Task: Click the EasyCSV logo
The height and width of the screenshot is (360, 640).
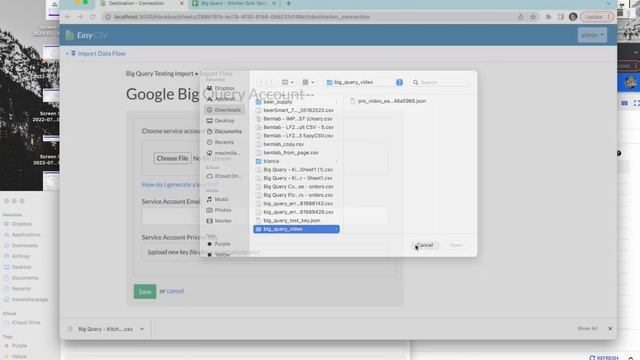Action: 87,35
